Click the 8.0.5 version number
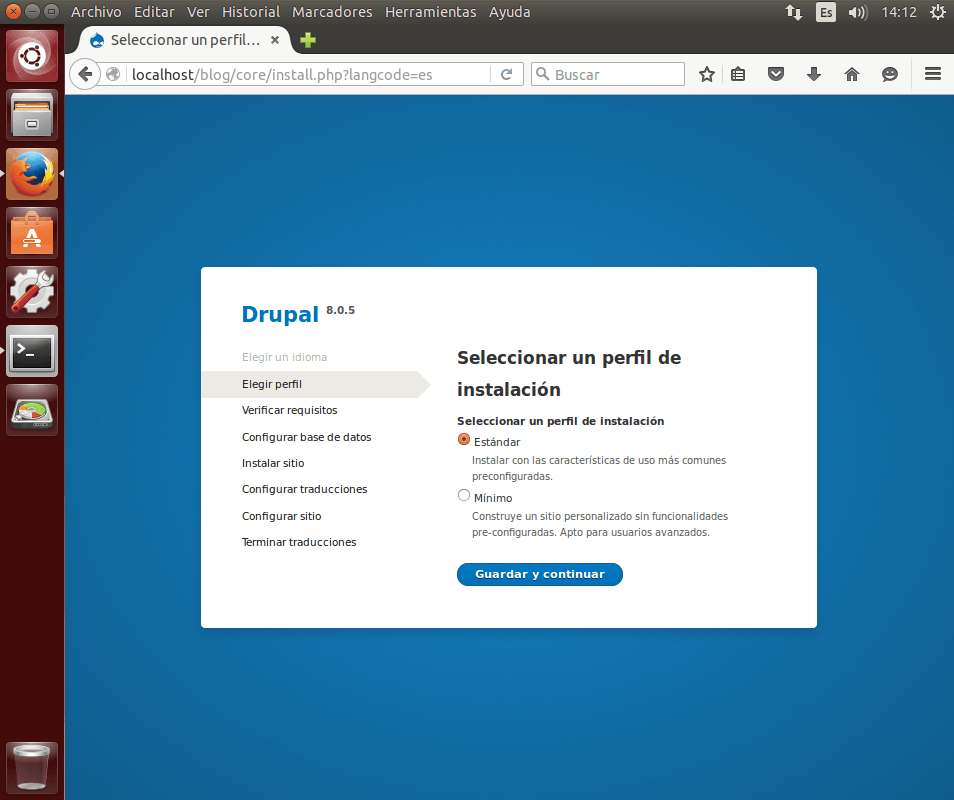 tap(340, 310)
